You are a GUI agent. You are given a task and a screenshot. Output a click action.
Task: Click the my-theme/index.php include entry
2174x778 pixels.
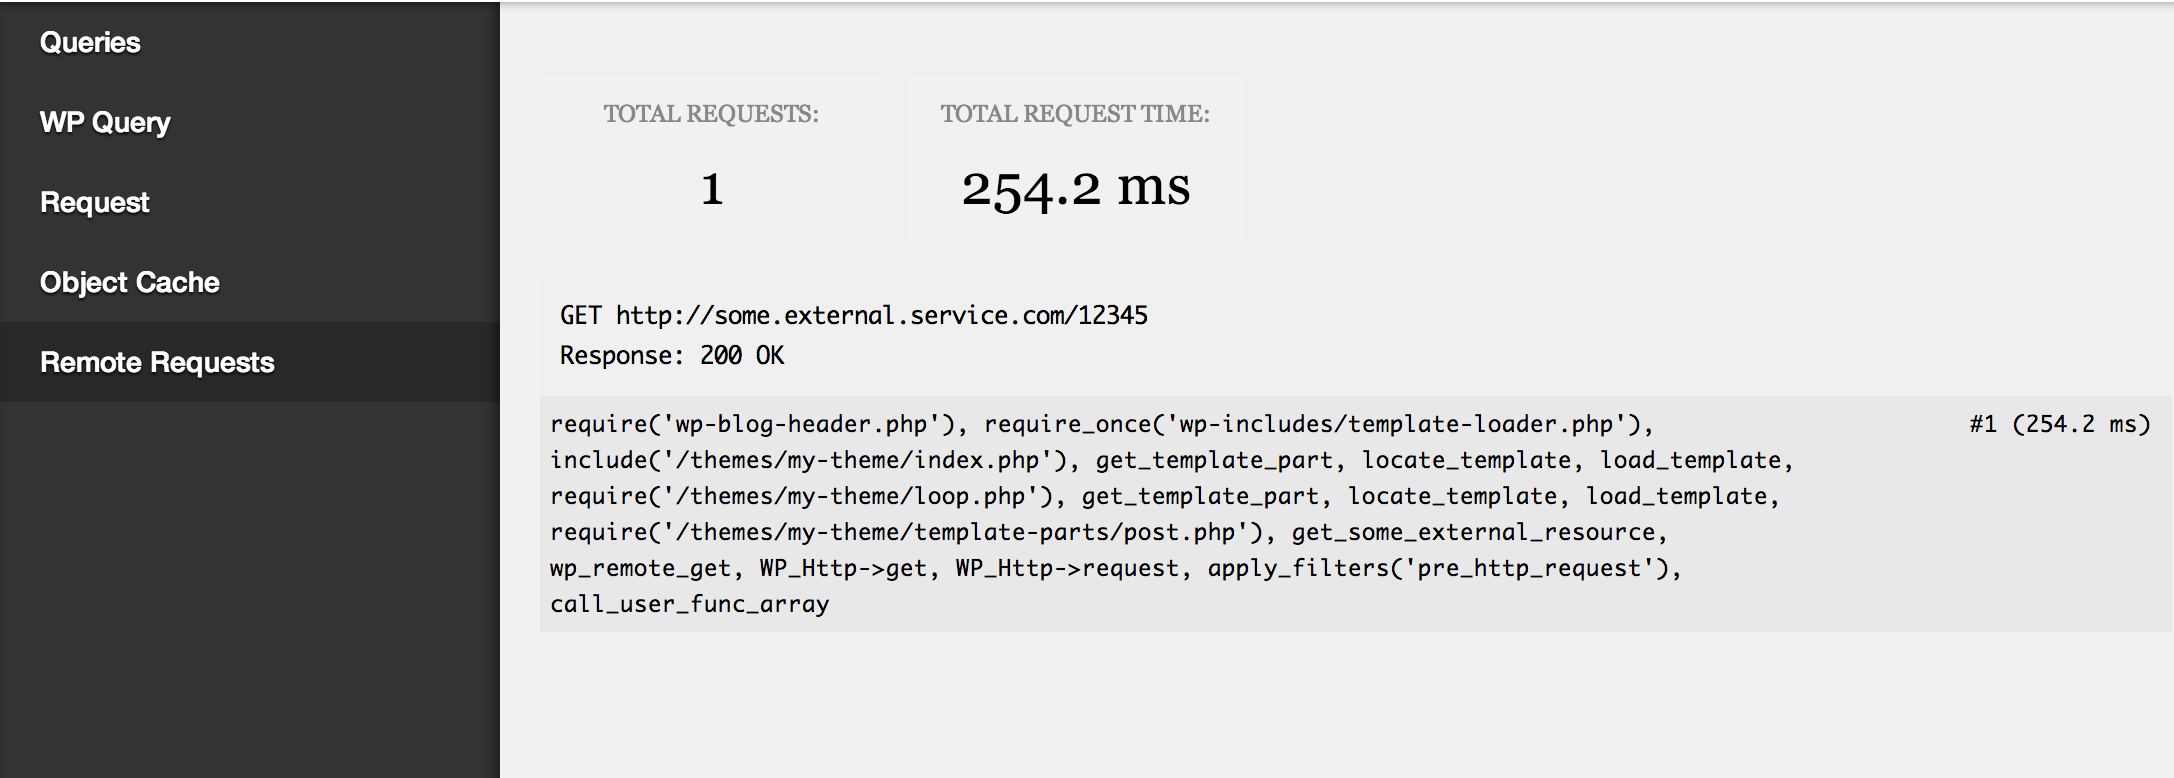812,460
